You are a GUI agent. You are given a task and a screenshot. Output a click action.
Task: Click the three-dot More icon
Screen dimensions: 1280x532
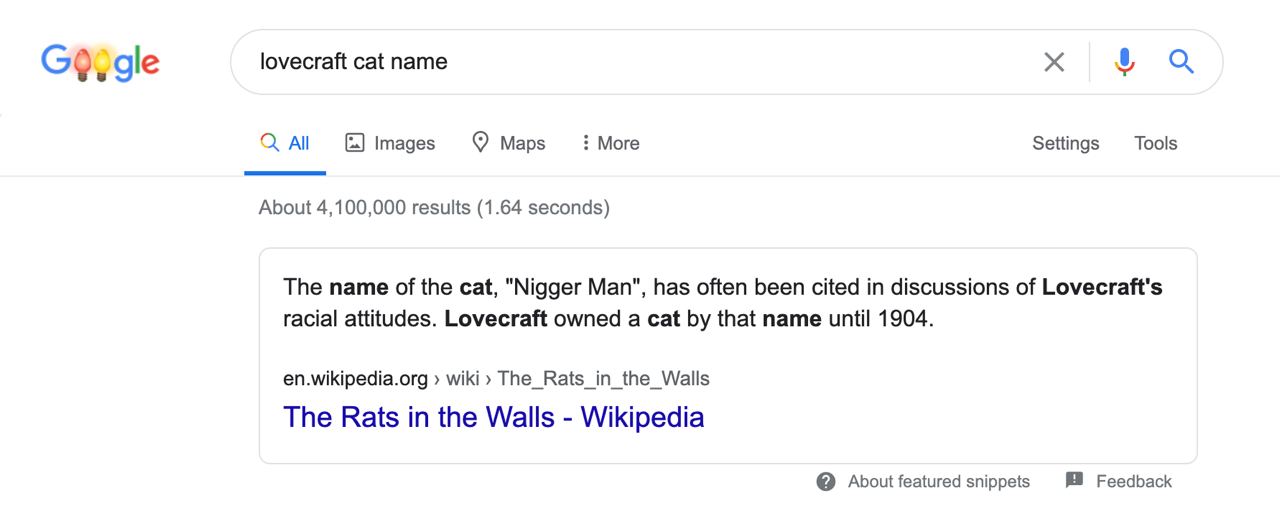(x=585, y=143)
